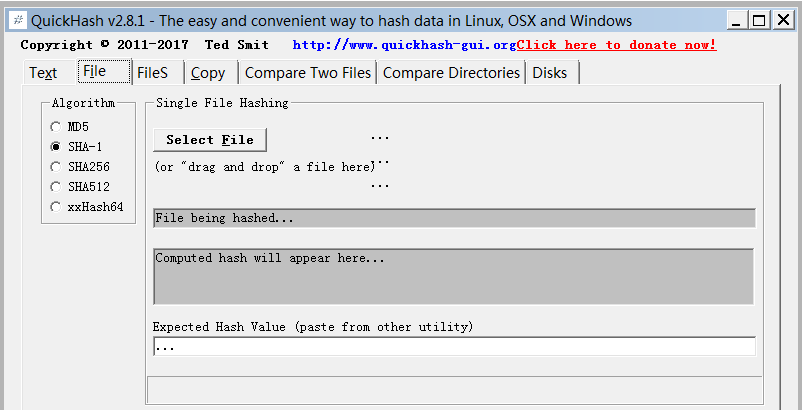Click the QuickHash app icon in title bar
The height and width of the screenshot is (410, 802).
coord(19,20)
